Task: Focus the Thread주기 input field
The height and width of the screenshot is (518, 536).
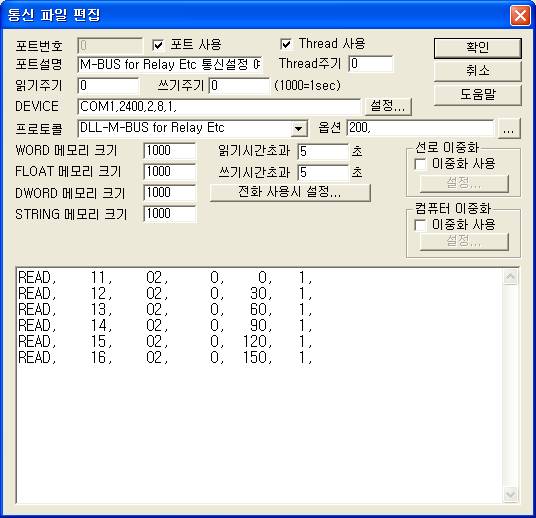Action: pyautogui.click(x=371, y=64)
